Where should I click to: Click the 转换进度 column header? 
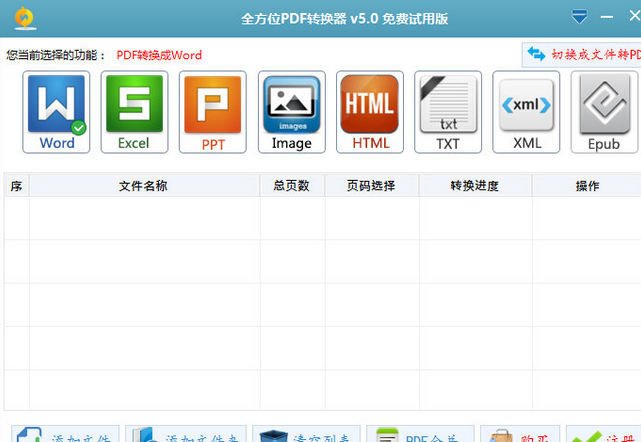(475, 186)
